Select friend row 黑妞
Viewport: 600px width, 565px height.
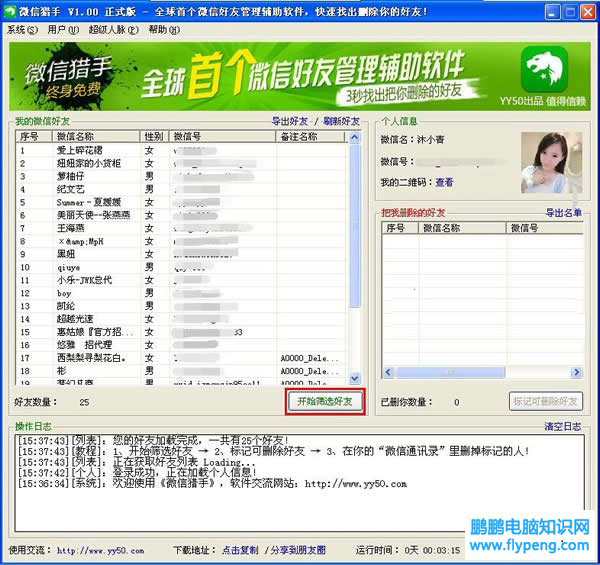point(181,254)
